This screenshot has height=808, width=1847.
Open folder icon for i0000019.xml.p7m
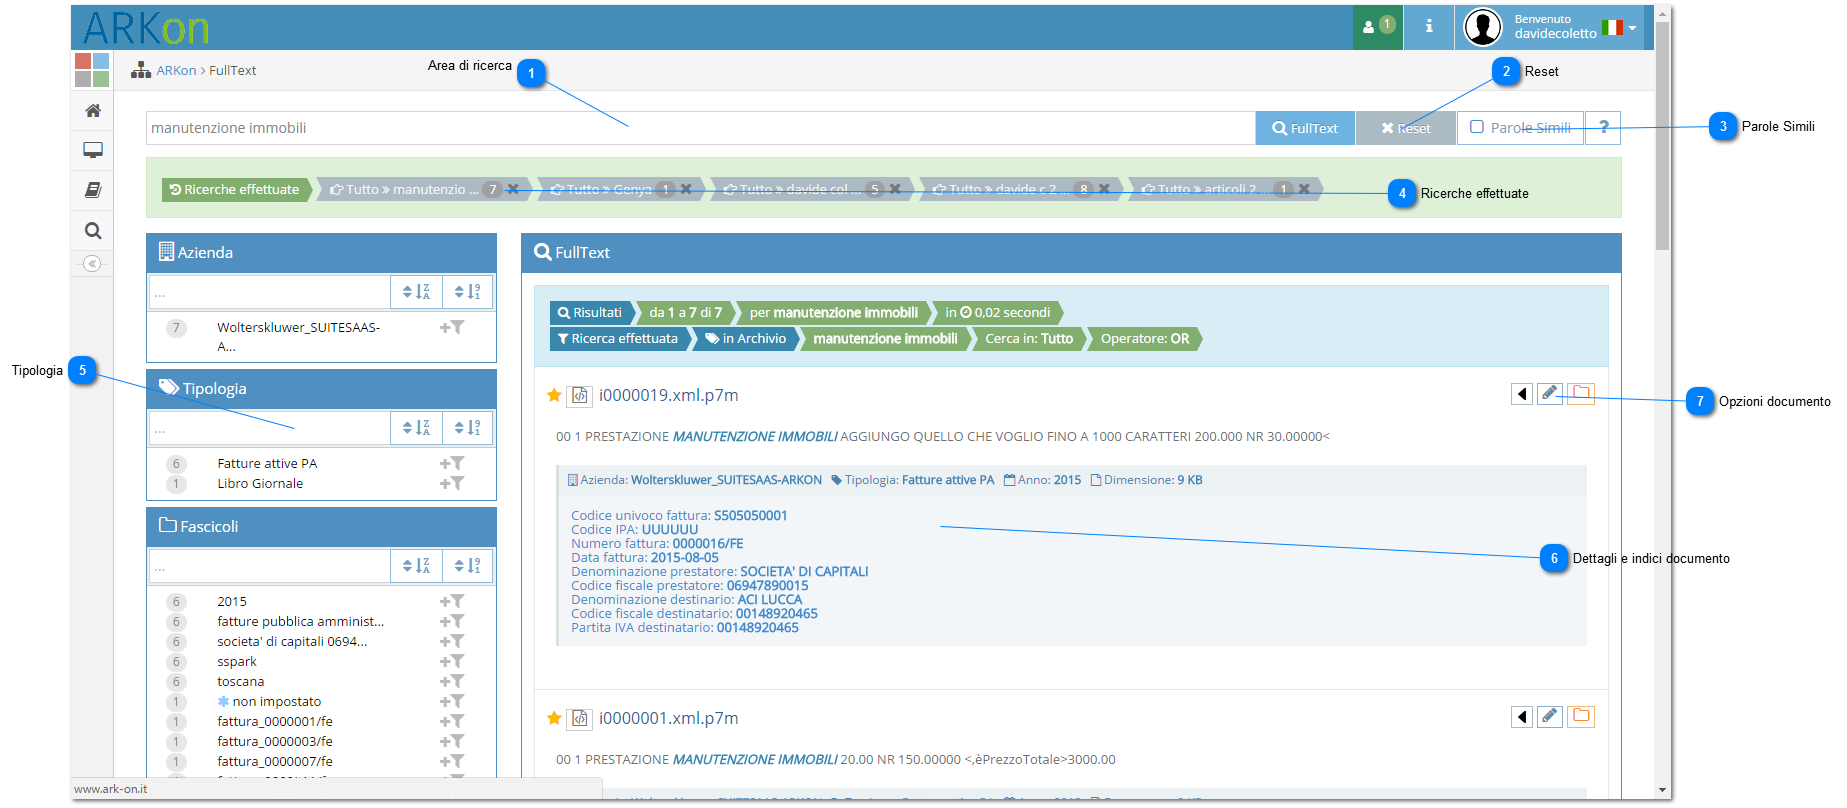tap(1581, 393)
